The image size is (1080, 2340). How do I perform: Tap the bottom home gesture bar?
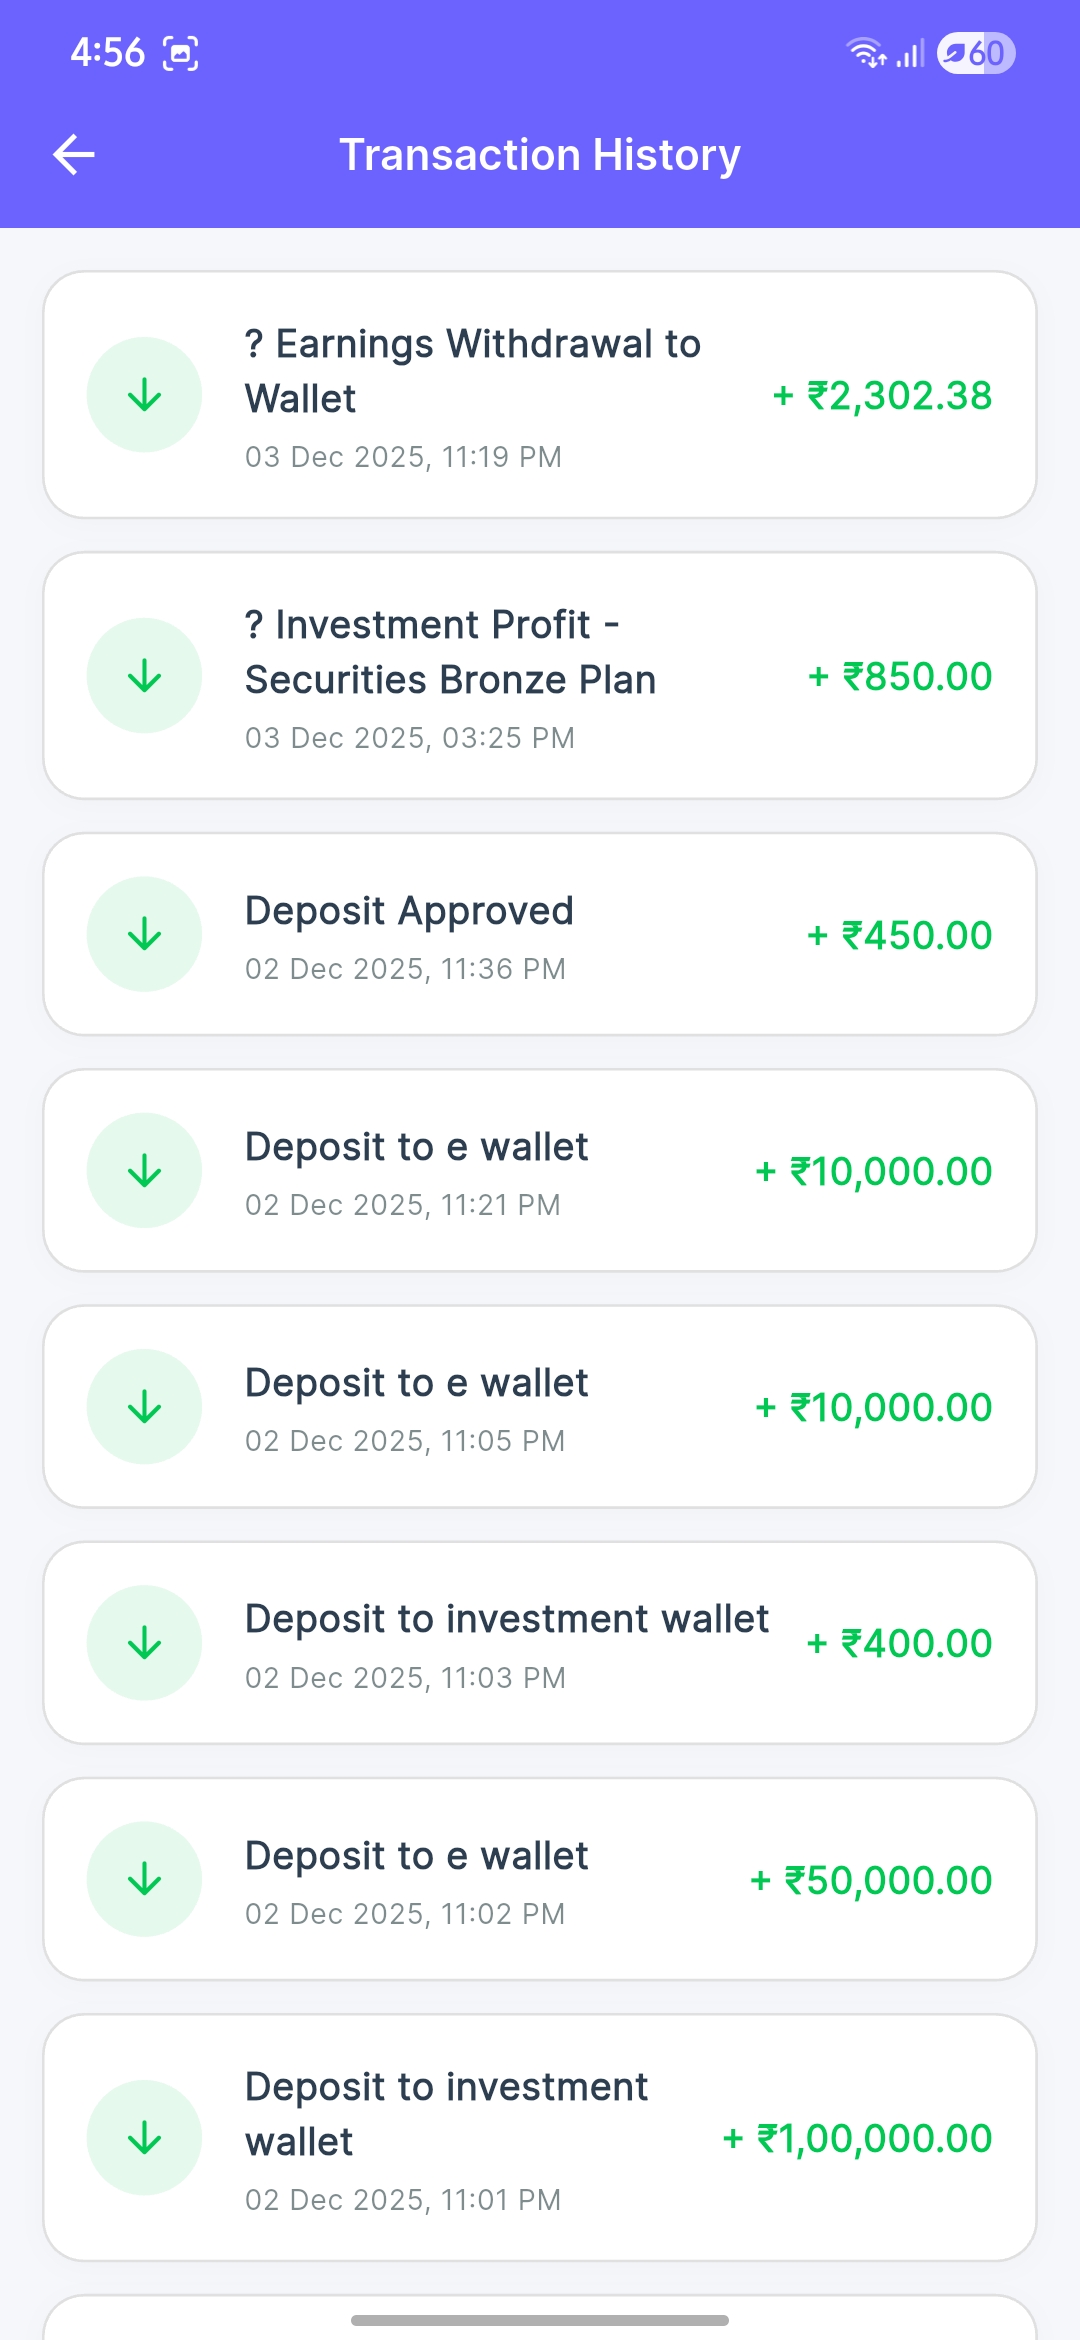coord(540,2320)
